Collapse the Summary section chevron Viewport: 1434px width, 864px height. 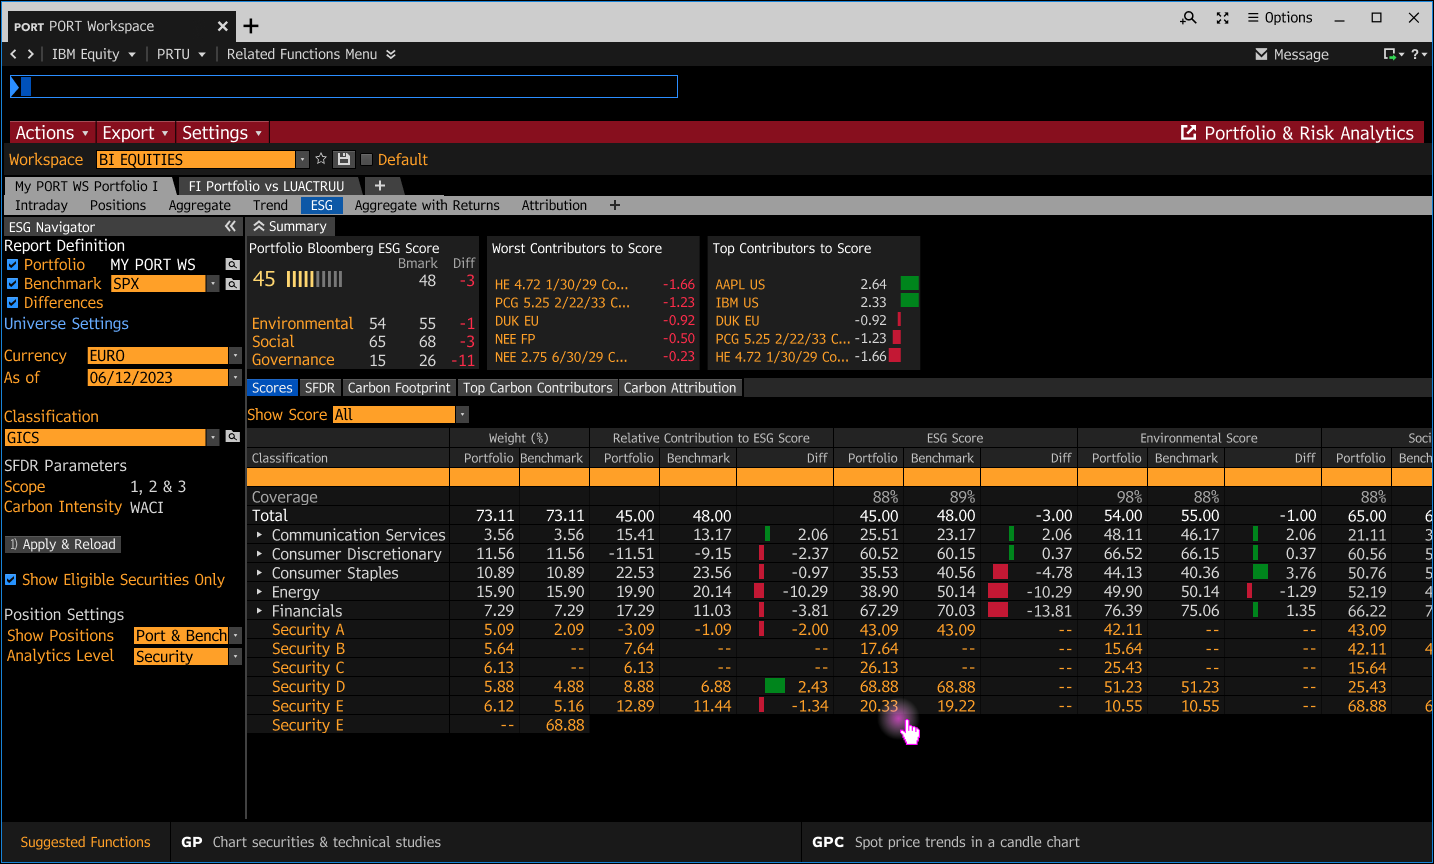click(x=258, y=227)
